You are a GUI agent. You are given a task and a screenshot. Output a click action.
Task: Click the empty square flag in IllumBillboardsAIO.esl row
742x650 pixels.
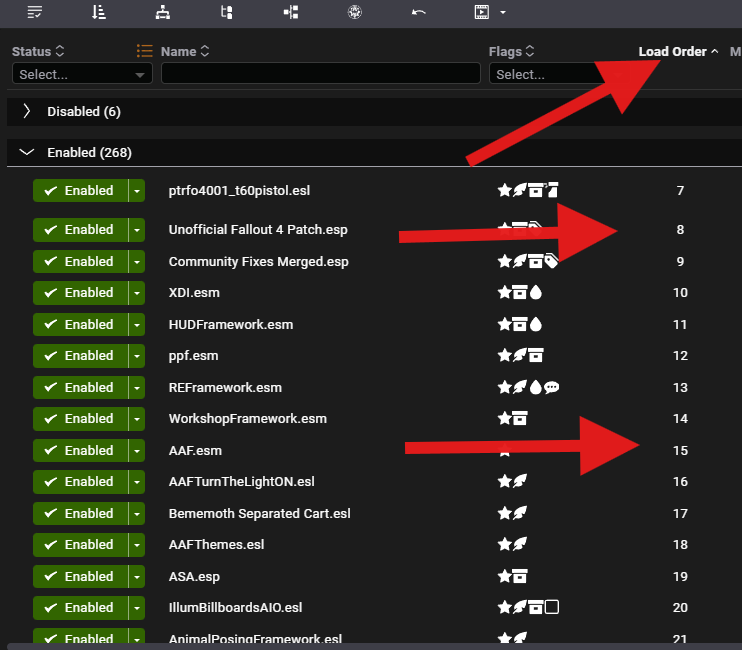pos(552,607)
